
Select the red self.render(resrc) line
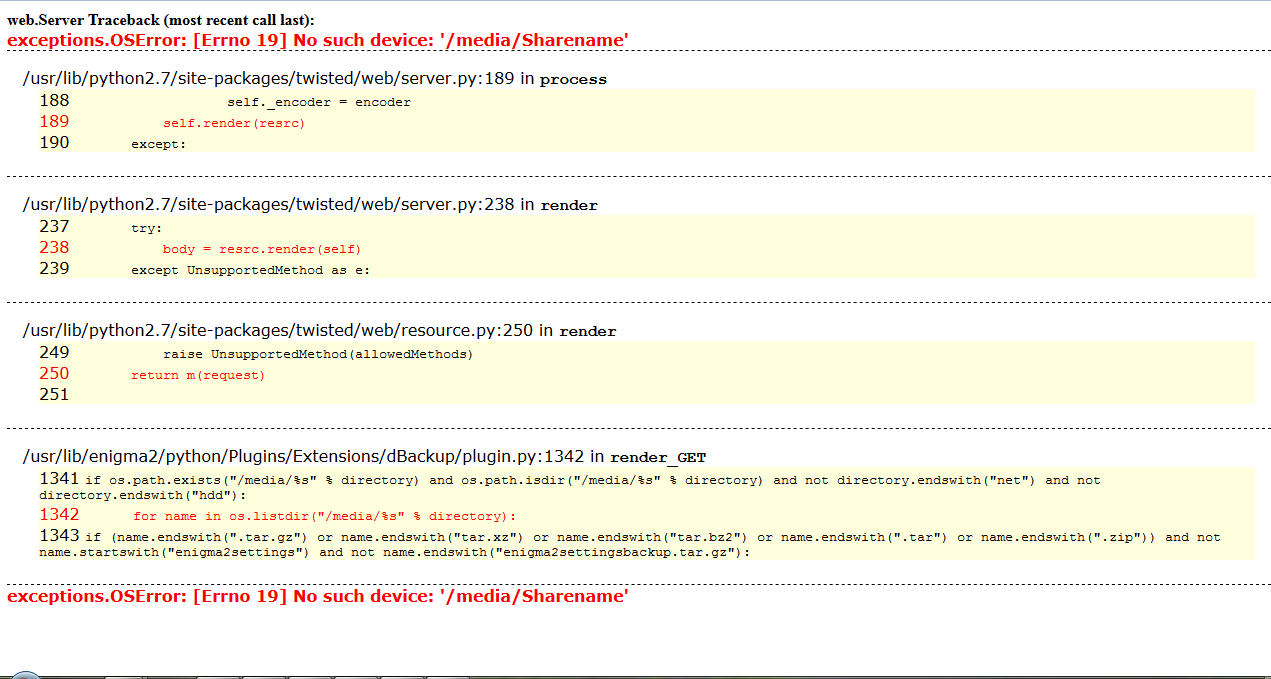click(233, 123)
